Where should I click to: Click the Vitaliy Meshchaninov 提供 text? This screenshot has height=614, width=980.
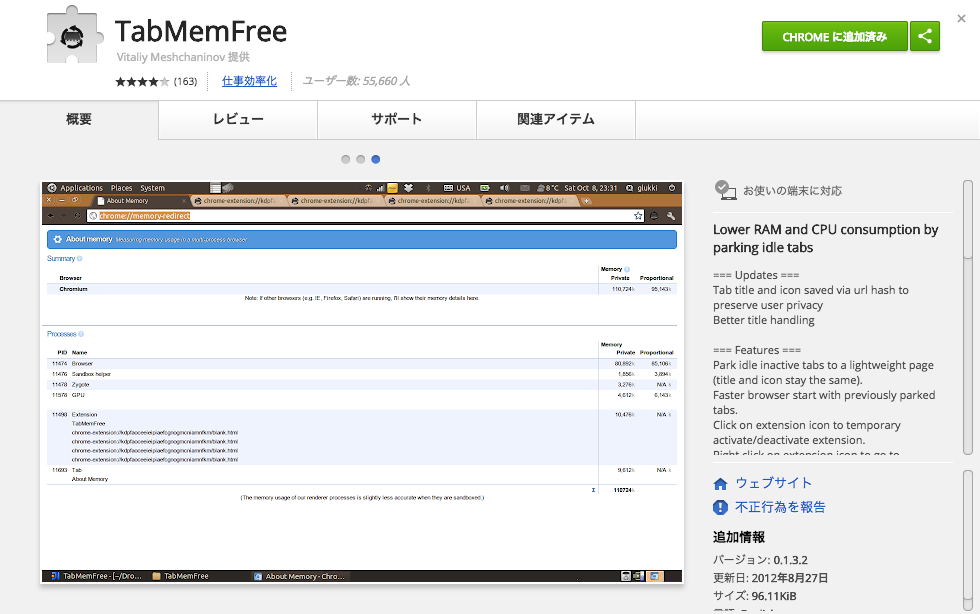pos(183,57)
